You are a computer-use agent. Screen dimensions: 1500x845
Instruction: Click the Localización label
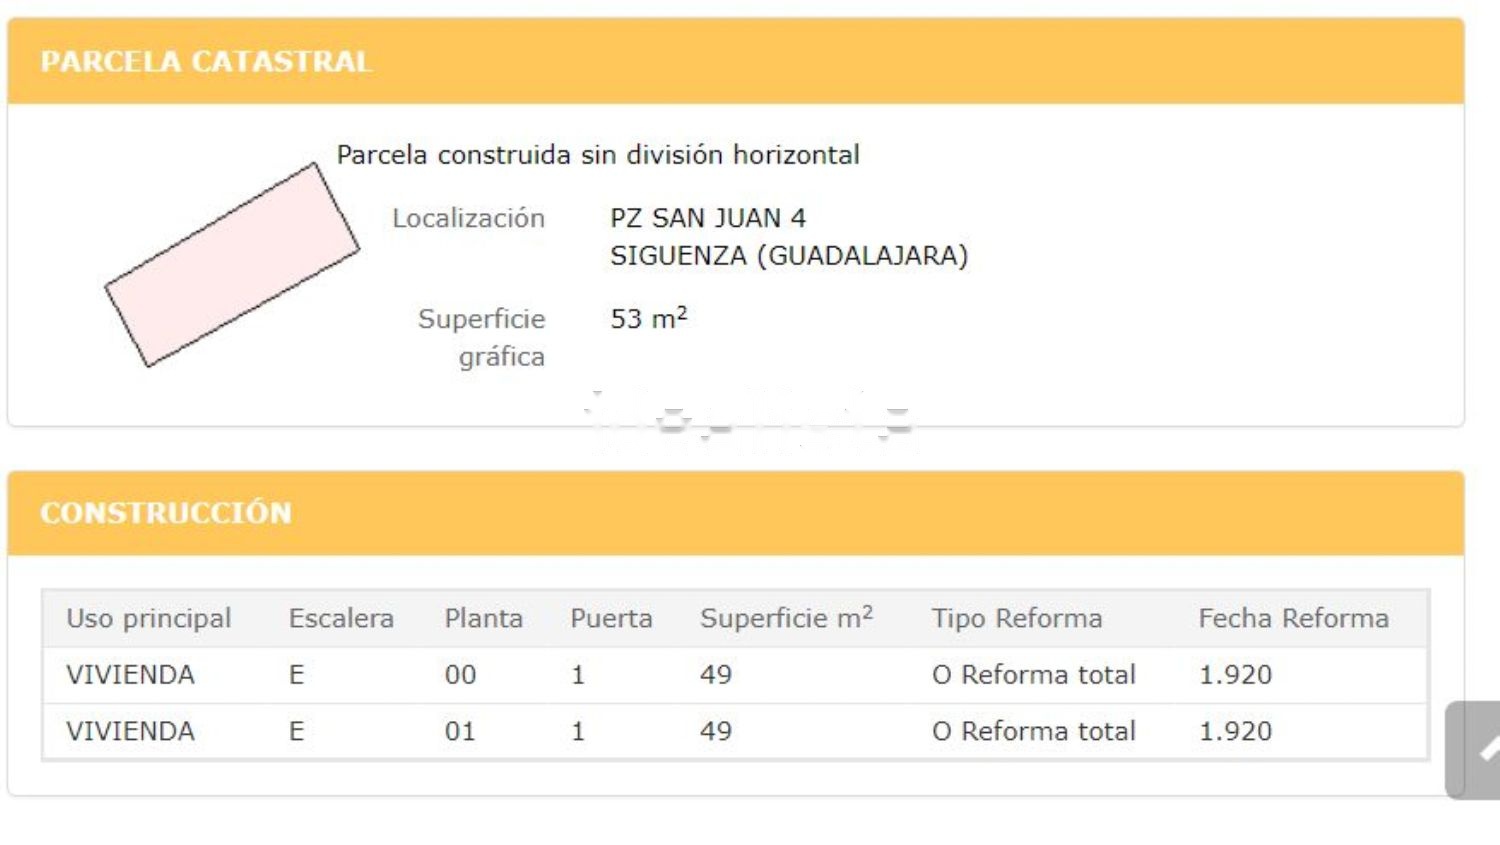point(468,218)
